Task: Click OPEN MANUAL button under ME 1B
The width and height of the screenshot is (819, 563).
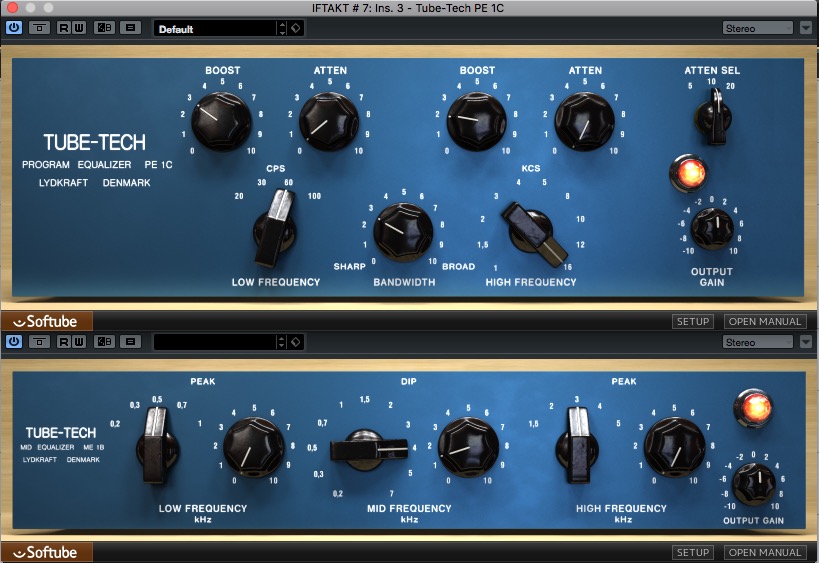Action: (765, 552)
